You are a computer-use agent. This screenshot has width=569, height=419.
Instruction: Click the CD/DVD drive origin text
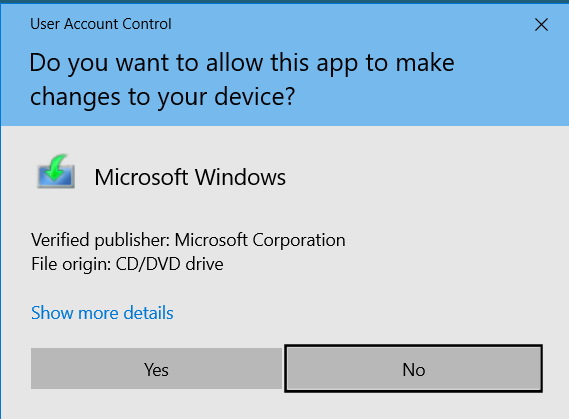169,264
